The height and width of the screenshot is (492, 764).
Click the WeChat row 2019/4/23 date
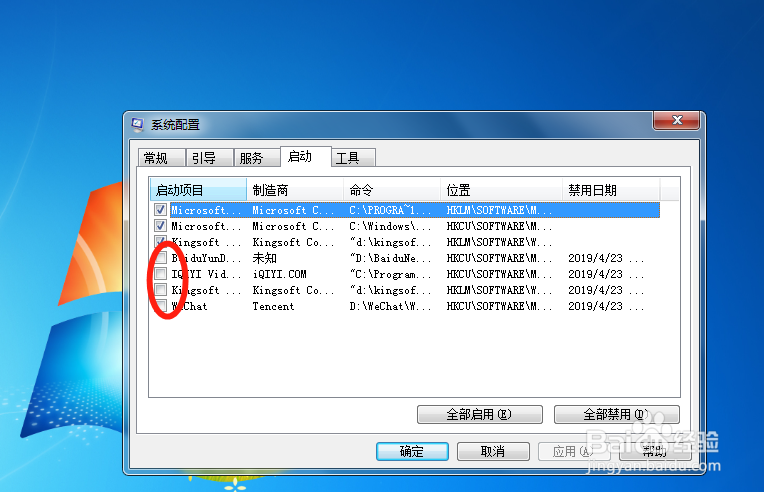point(606,306)
